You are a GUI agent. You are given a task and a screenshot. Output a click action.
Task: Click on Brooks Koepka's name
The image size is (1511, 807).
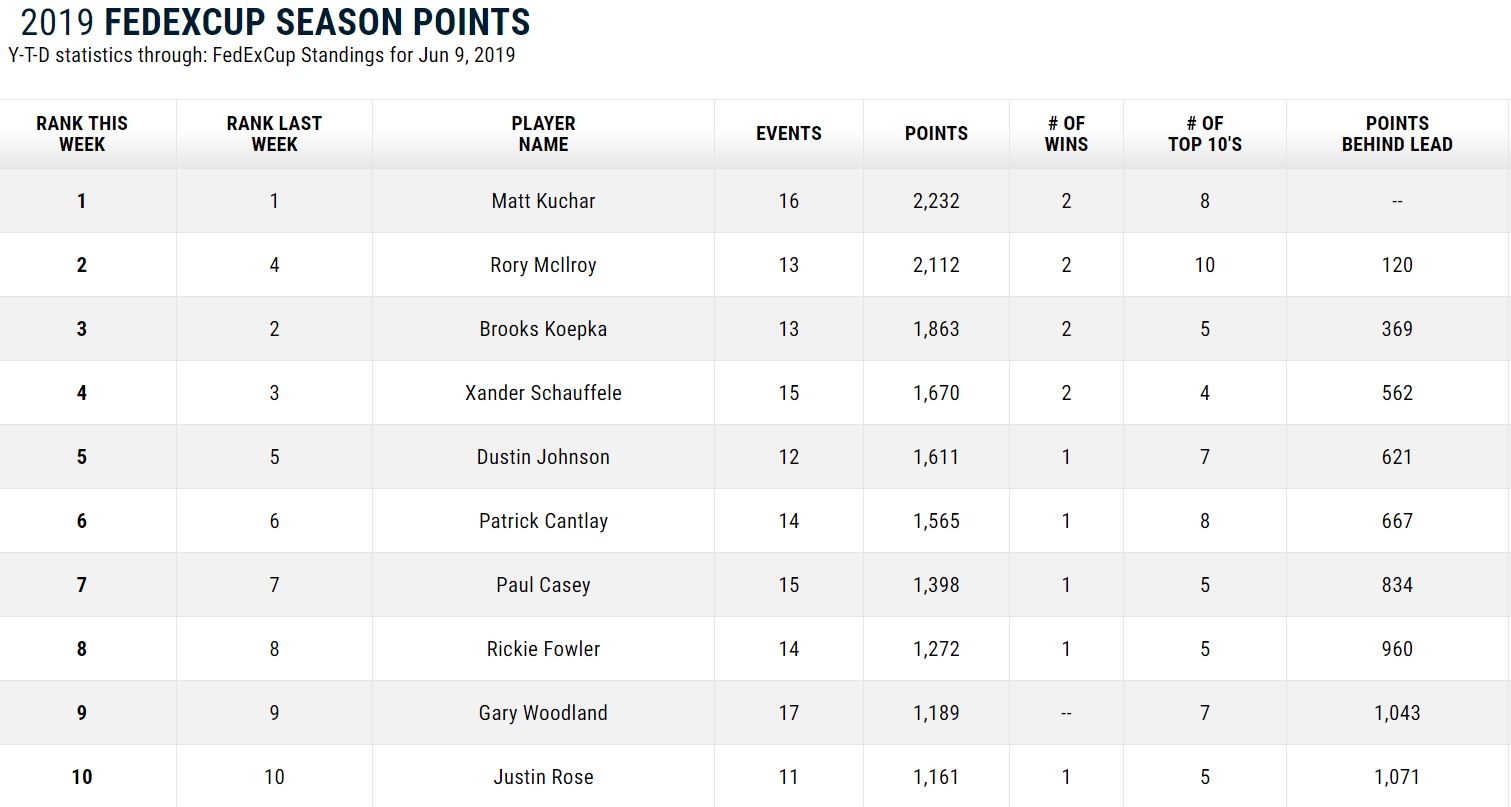coord(543,329)
